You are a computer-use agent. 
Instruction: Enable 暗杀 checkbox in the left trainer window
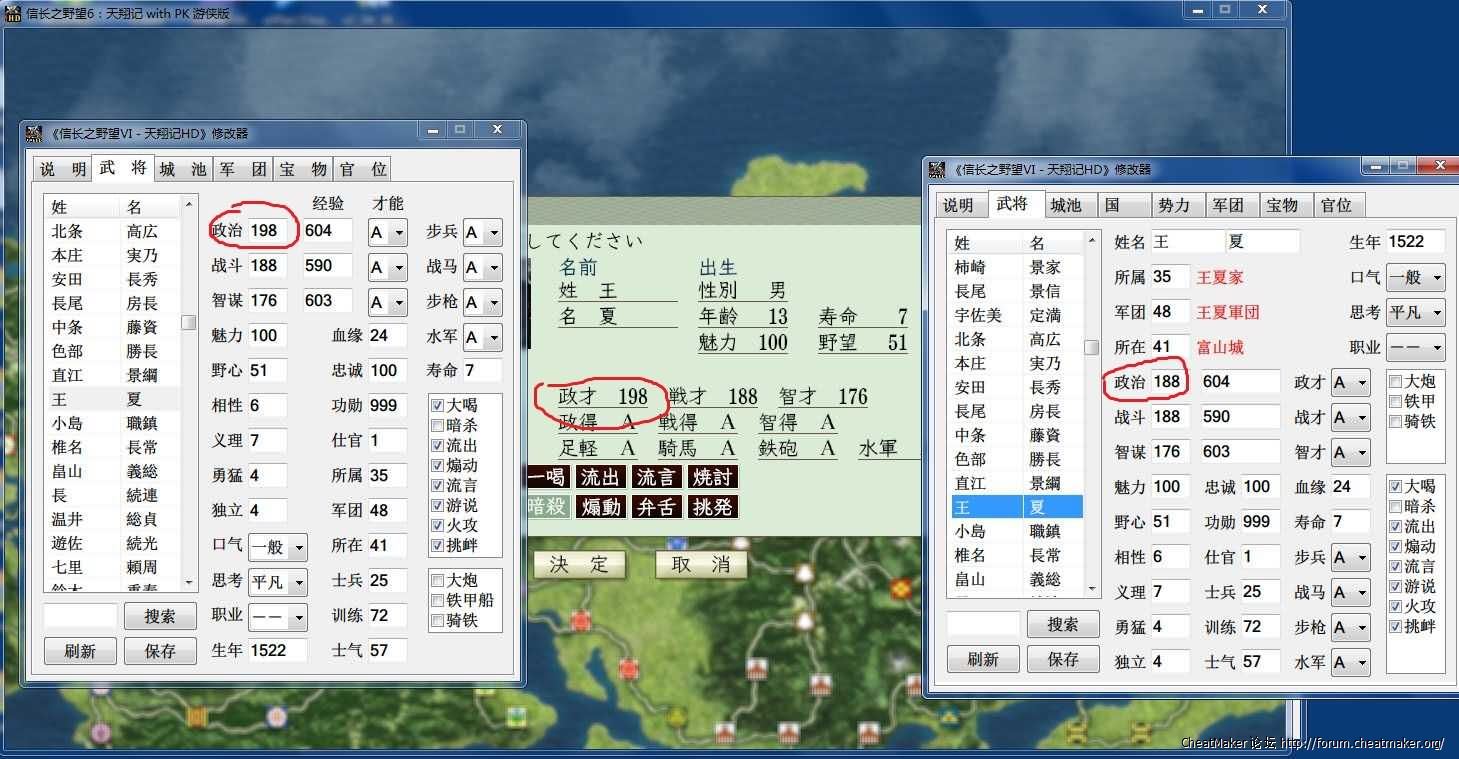437,426
